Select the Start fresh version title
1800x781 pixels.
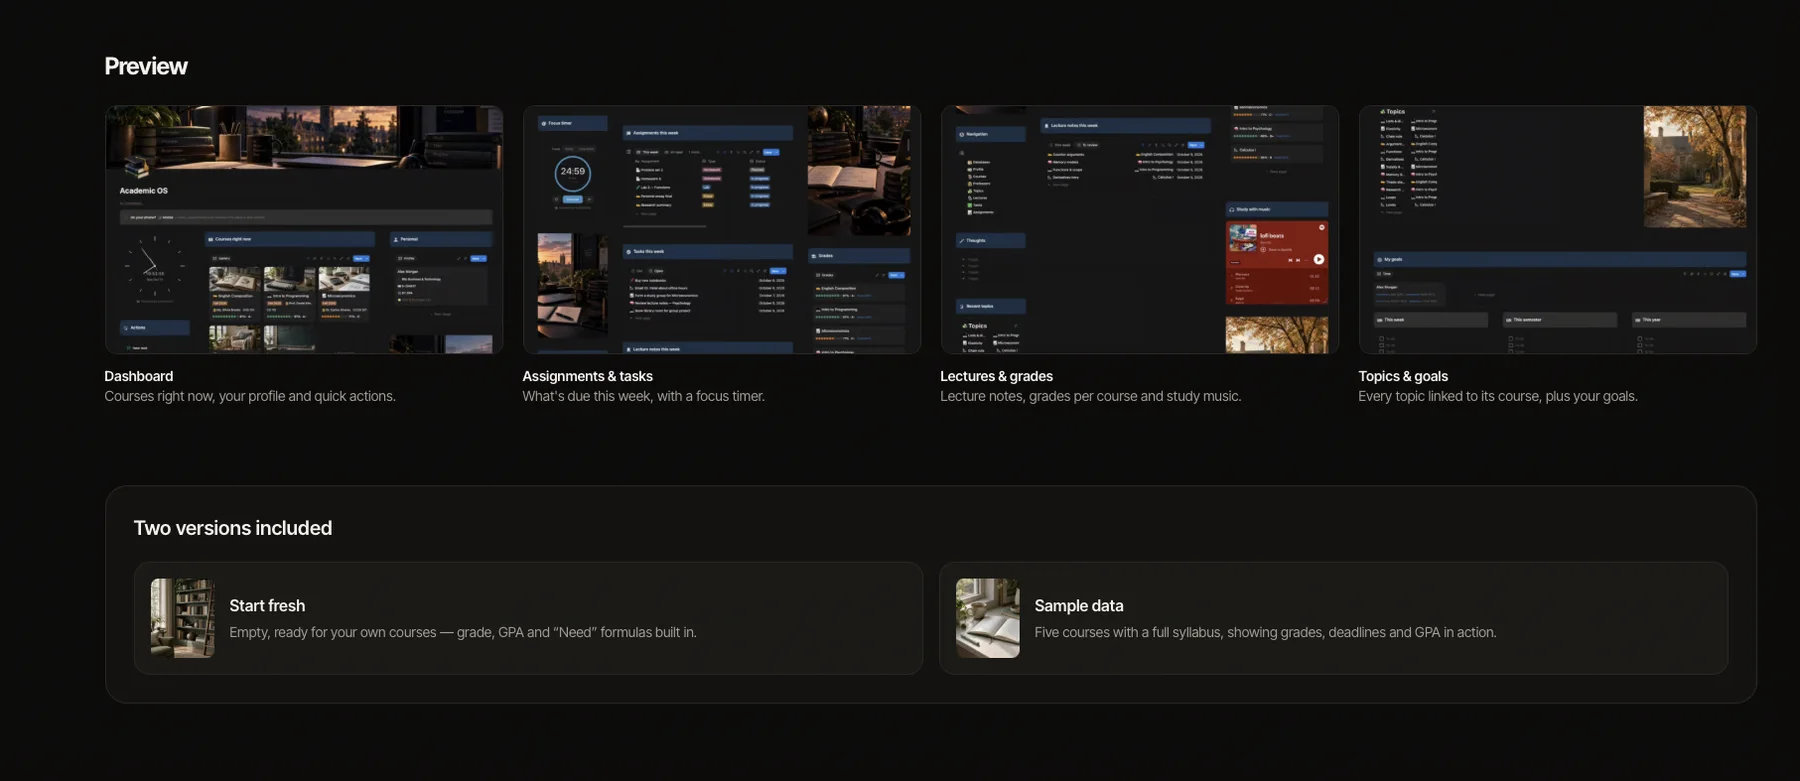coord(267,606)
